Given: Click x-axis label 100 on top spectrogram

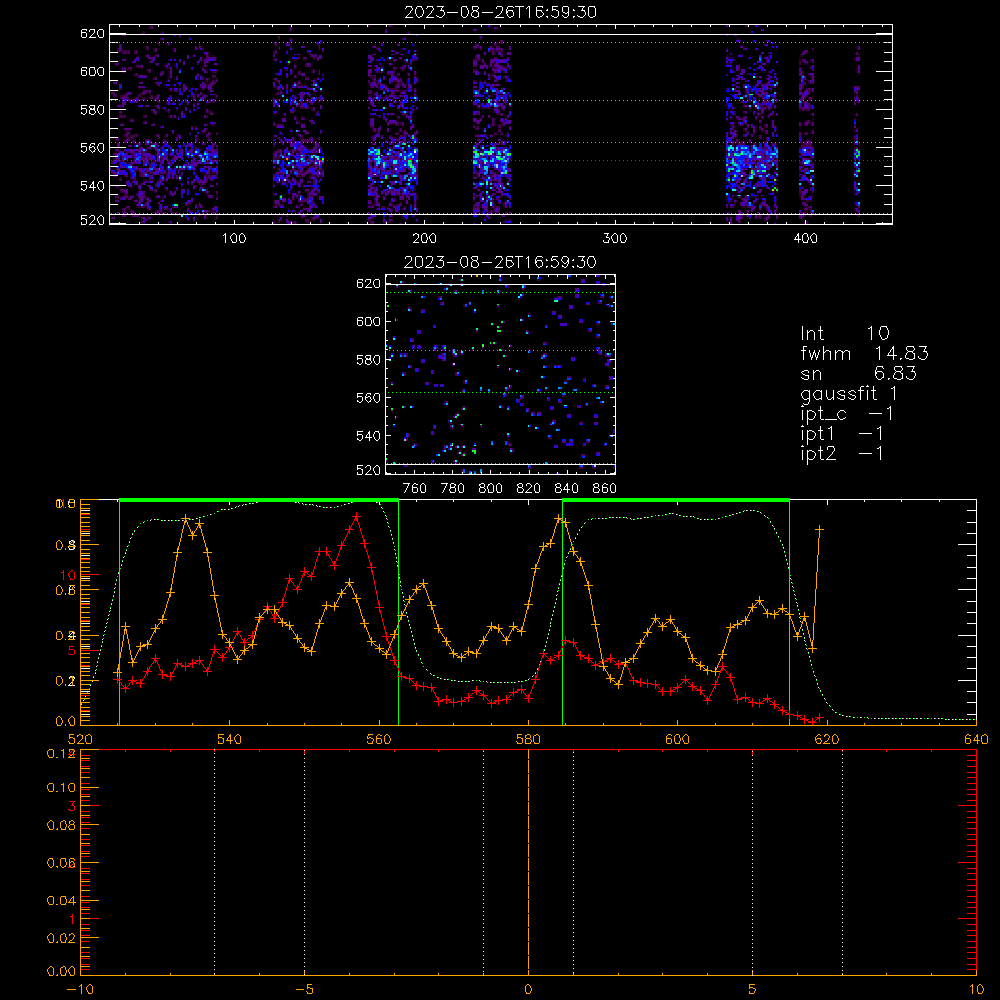Looking at the screenshot, I should (x=234, y=238).
